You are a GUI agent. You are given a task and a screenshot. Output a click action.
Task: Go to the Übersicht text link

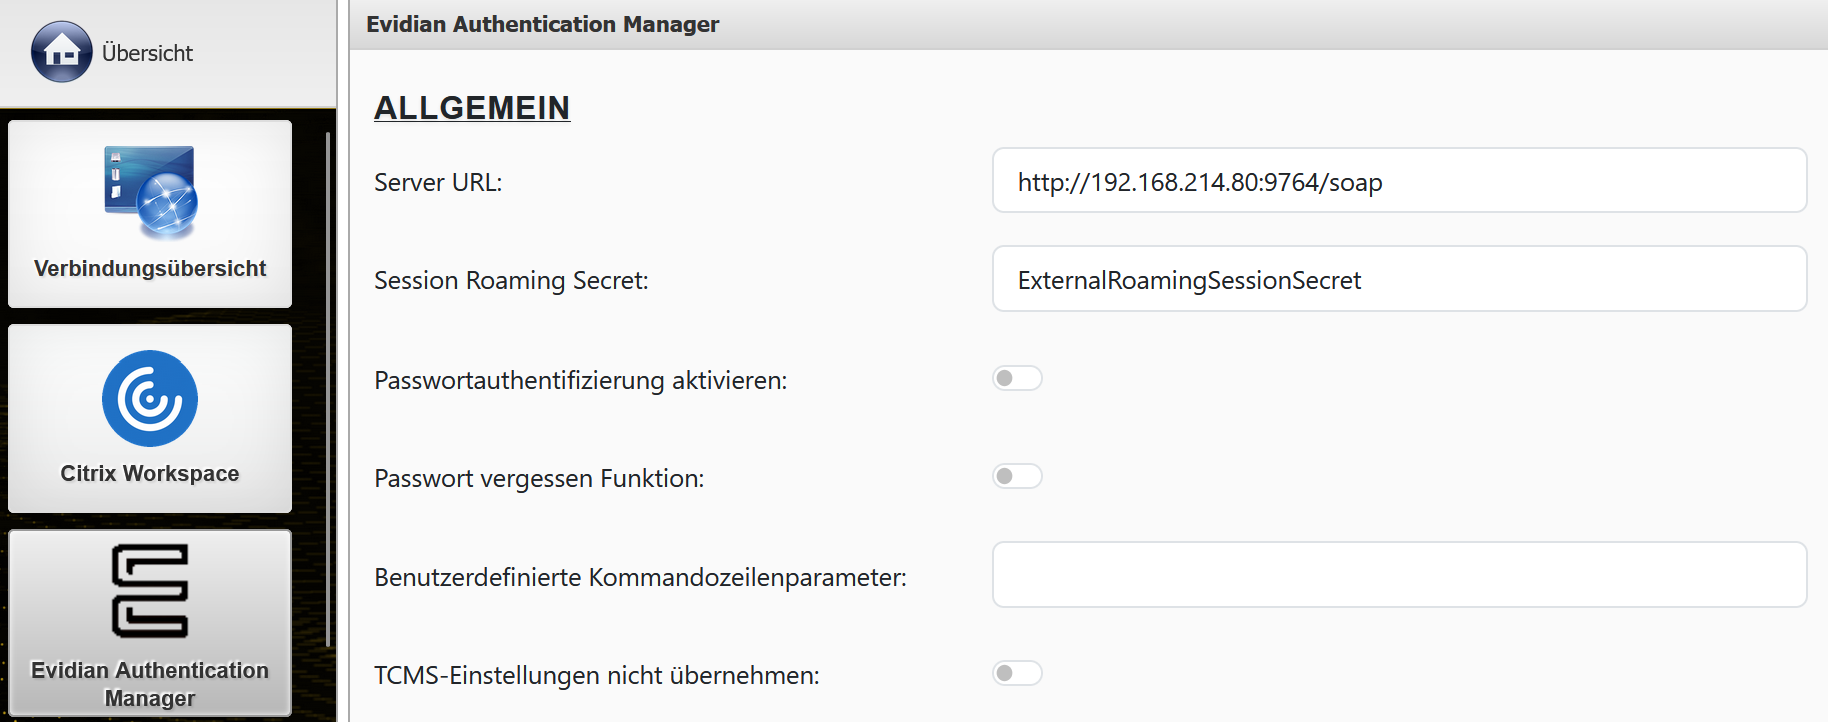(147, 53)
